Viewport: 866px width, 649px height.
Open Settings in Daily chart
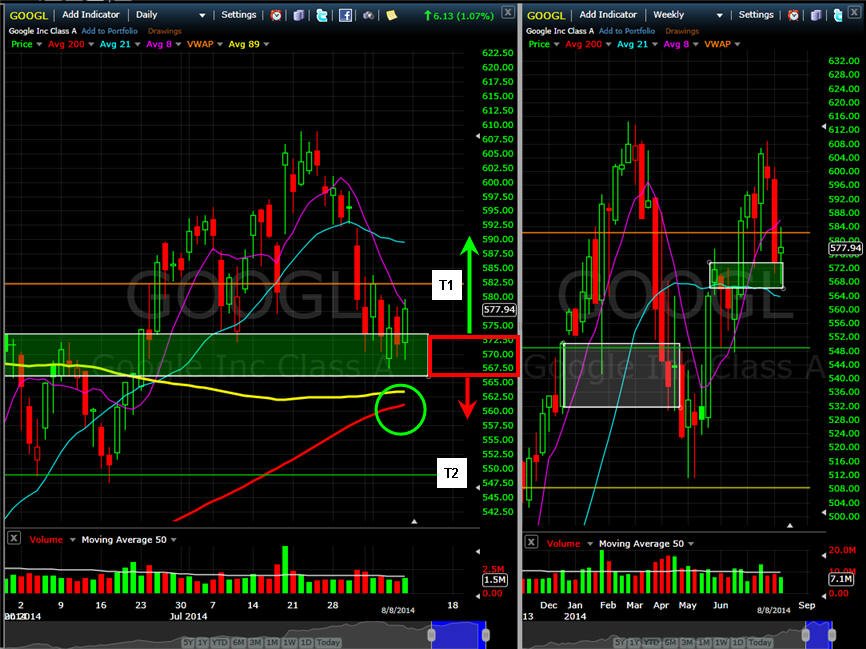239,15
